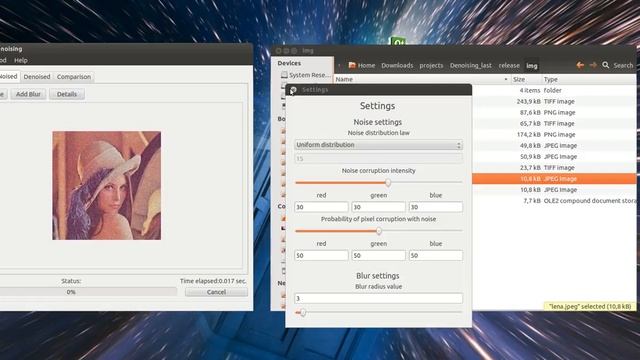
Task: Click the red corruption probability field
Action: pos(321,255)
